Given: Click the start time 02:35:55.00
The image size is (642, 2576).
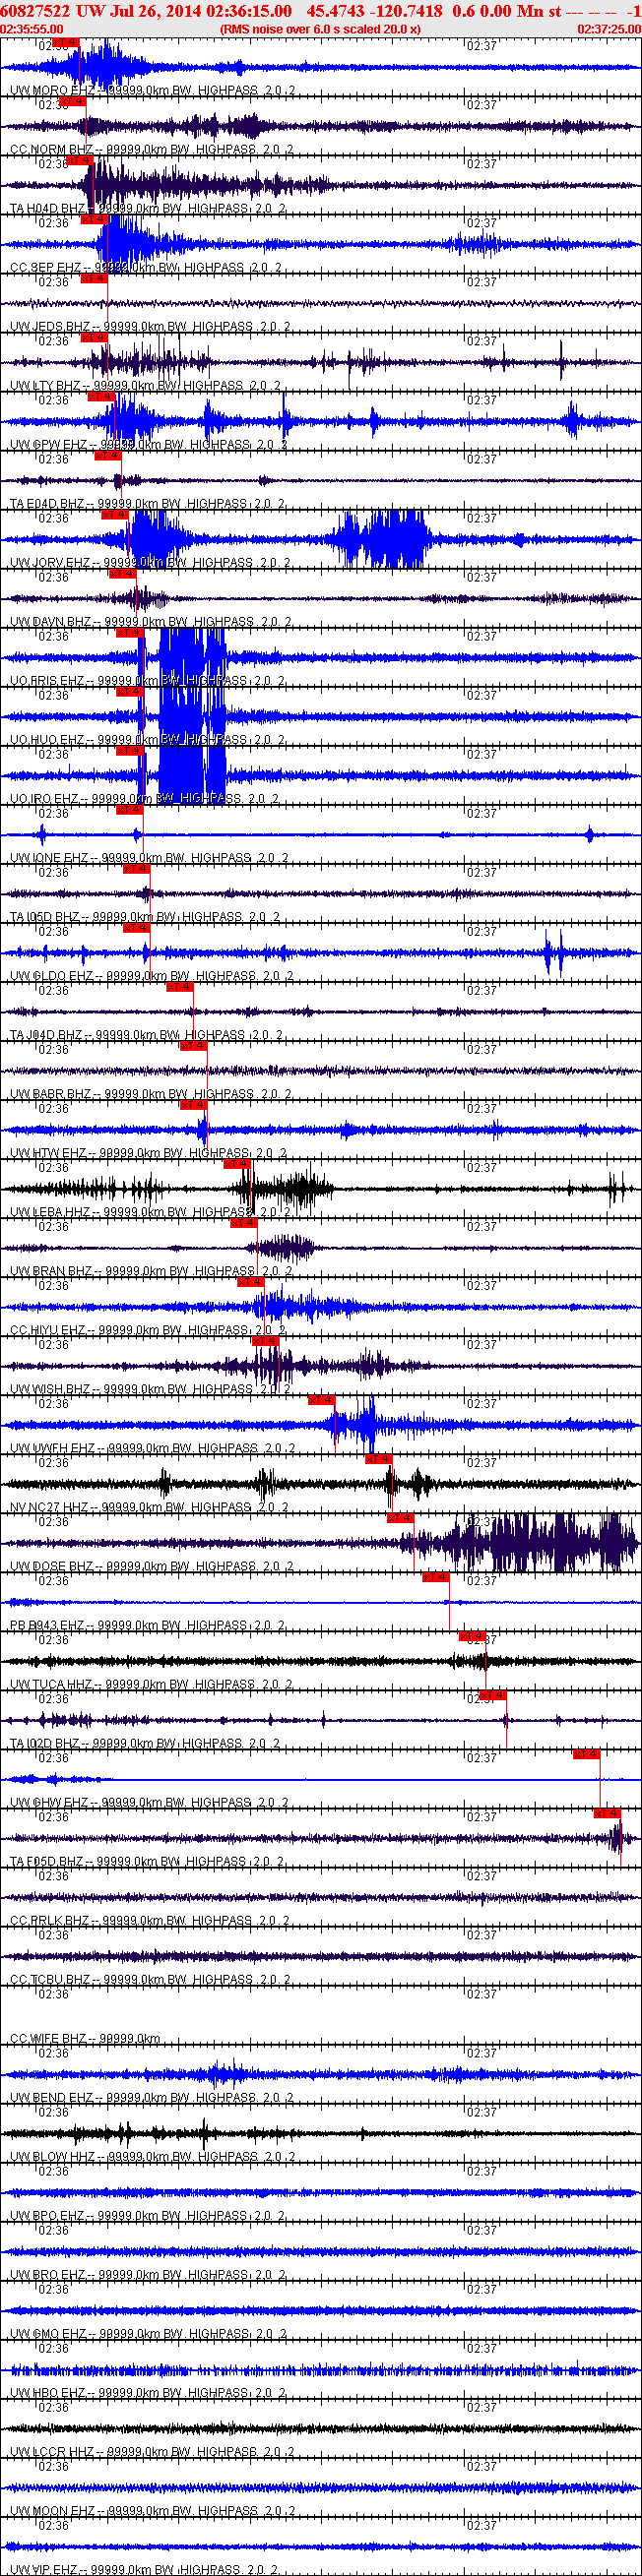Looking at the screenshot, I should click(32, 29).
